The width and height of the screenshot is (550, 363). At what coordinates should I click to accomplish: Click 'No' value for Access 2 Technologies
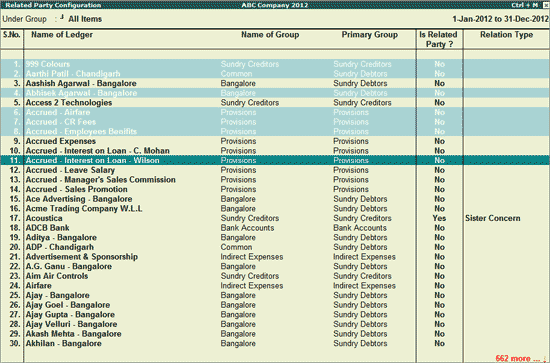440,103
